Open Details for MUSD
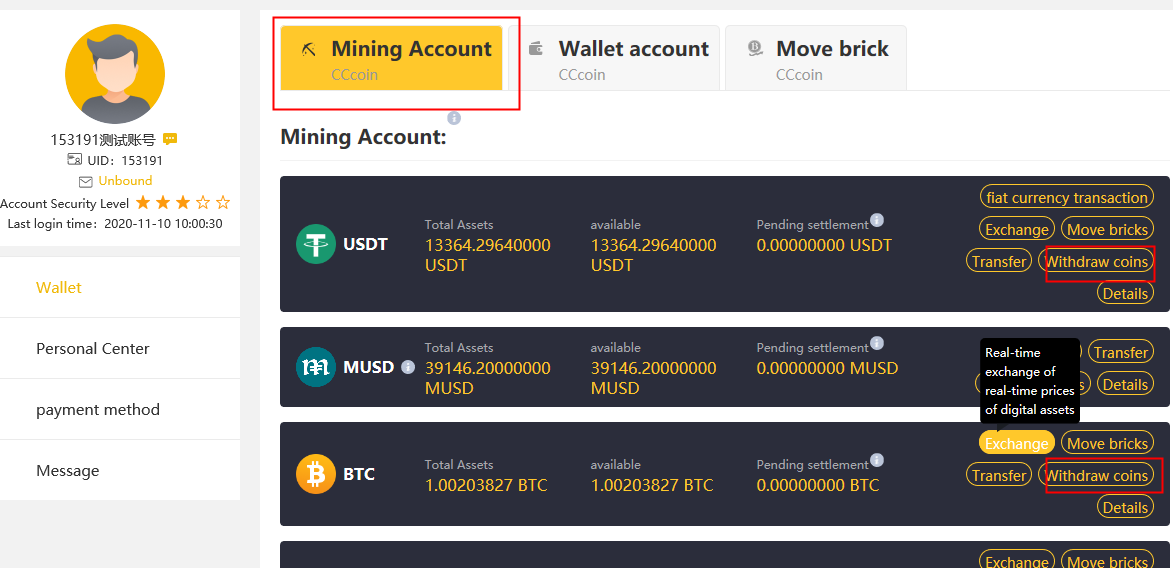 1125,385
